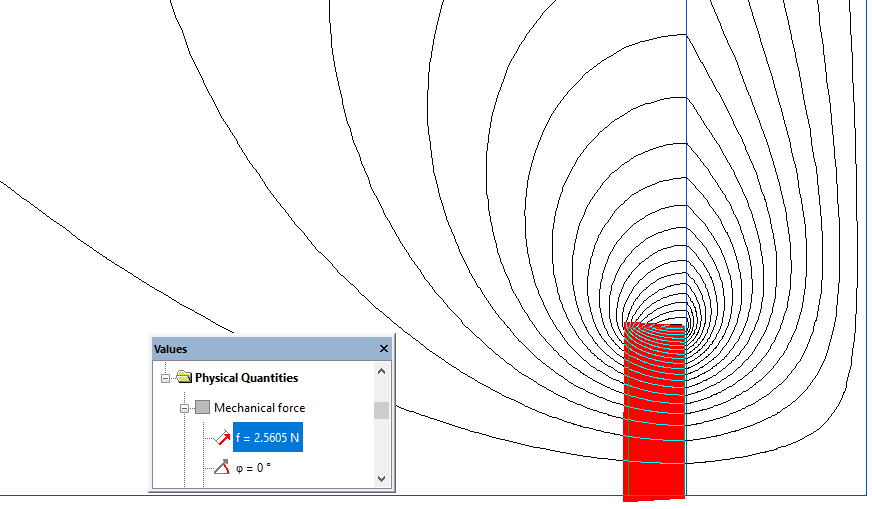Select the Mechanical force label
This screenshot has height=509, width=872.
point(260,408)
